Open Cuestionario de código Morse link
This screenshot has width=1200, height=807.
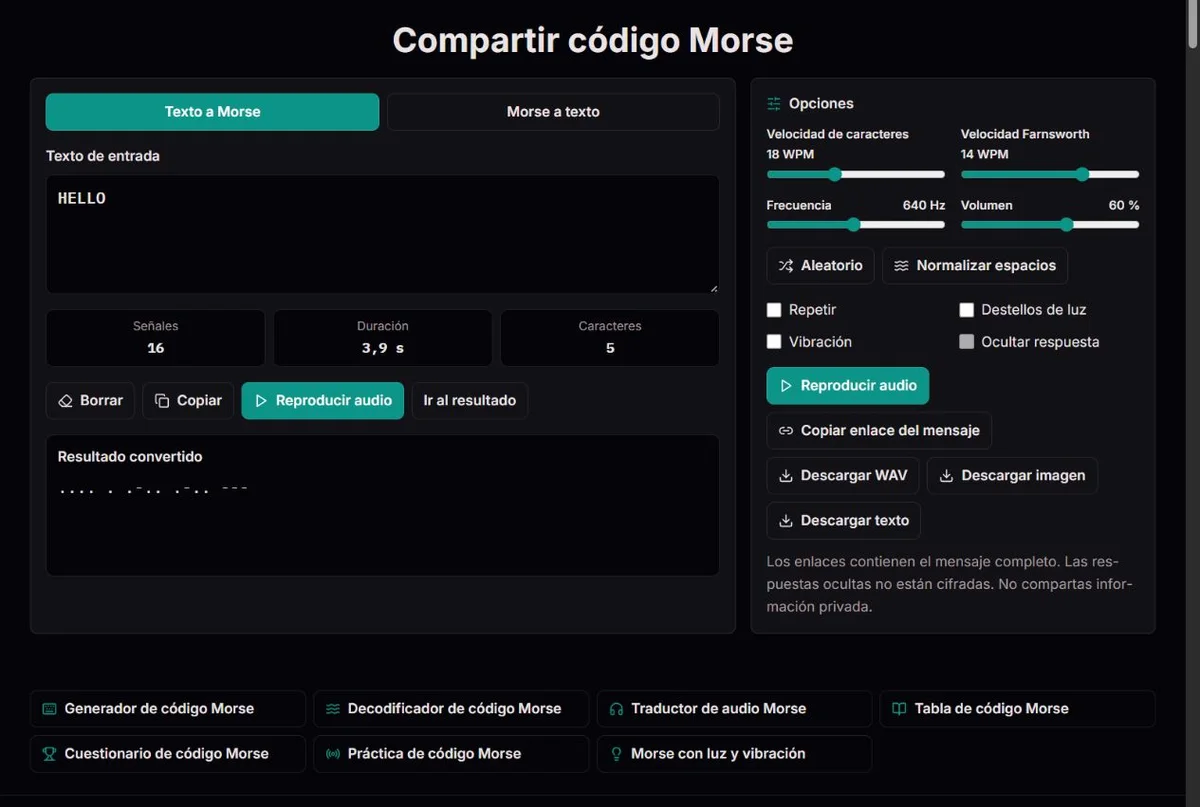point(168,754)
